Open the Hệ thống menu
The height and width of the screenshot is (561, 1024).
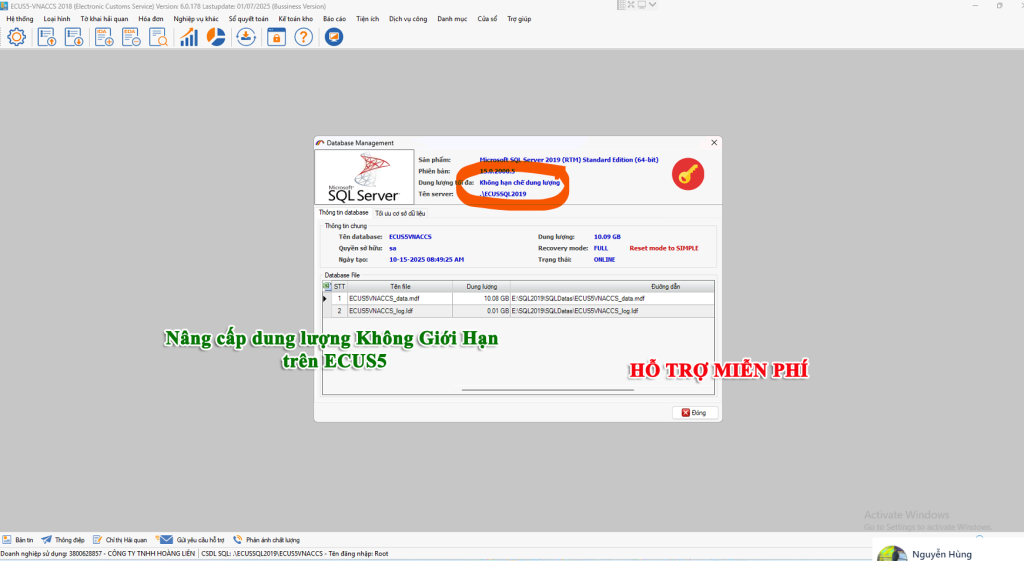tap(19, 19)
